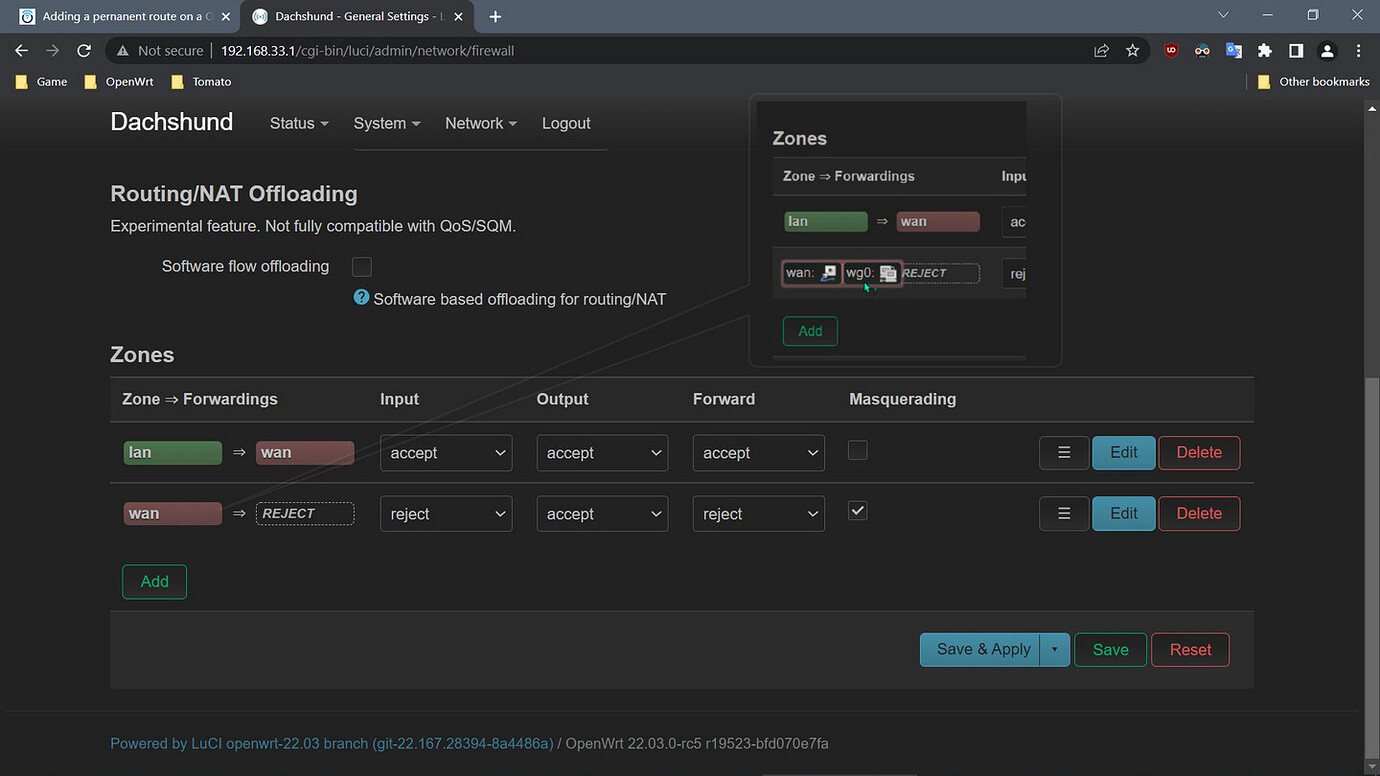The height and width of the screenshot is (776, 1380).
Task: Open the uBlock Origin extension
Action: (1171, 50)
